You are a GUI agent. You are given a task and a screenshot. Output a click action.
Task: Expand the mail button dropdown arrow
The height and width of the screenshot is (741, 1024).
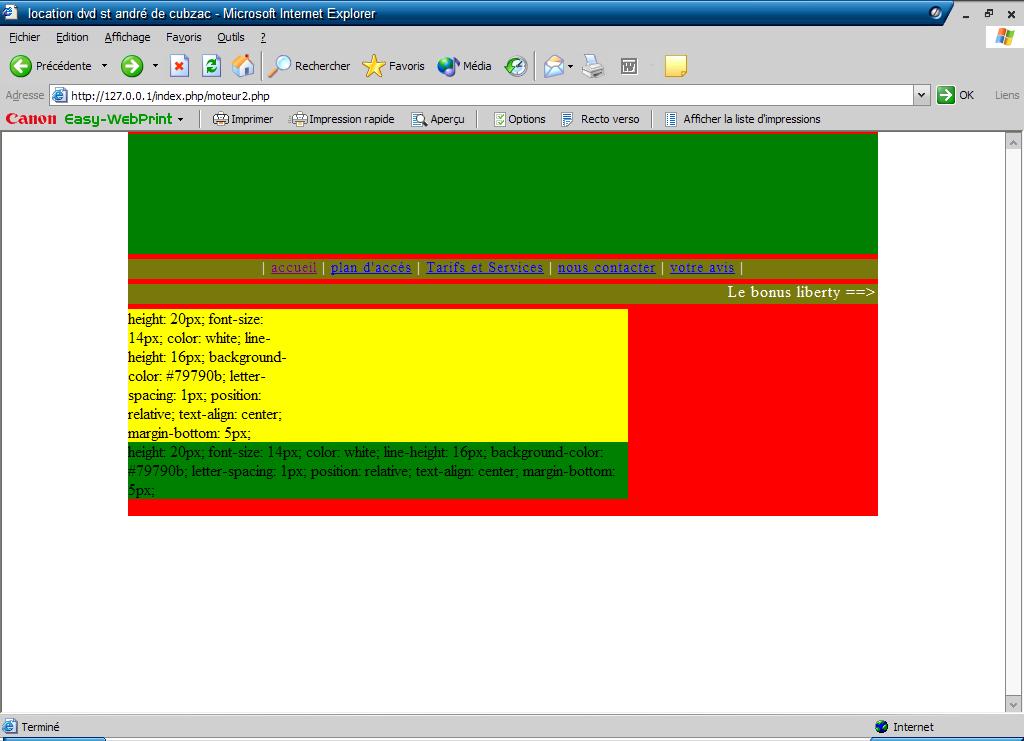click(570, 66)
